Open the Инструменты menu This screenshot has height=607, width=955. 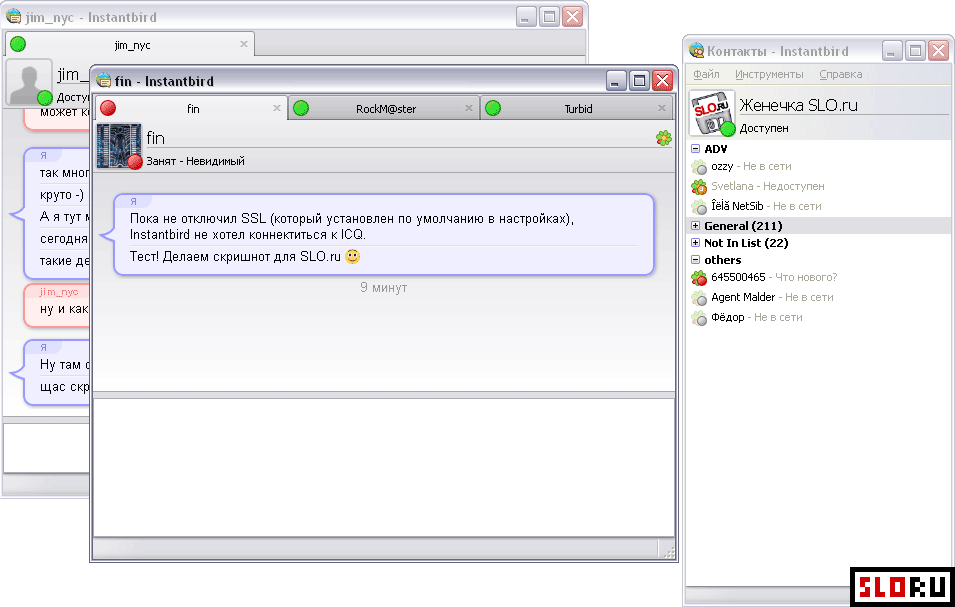(x=769, y=74)
